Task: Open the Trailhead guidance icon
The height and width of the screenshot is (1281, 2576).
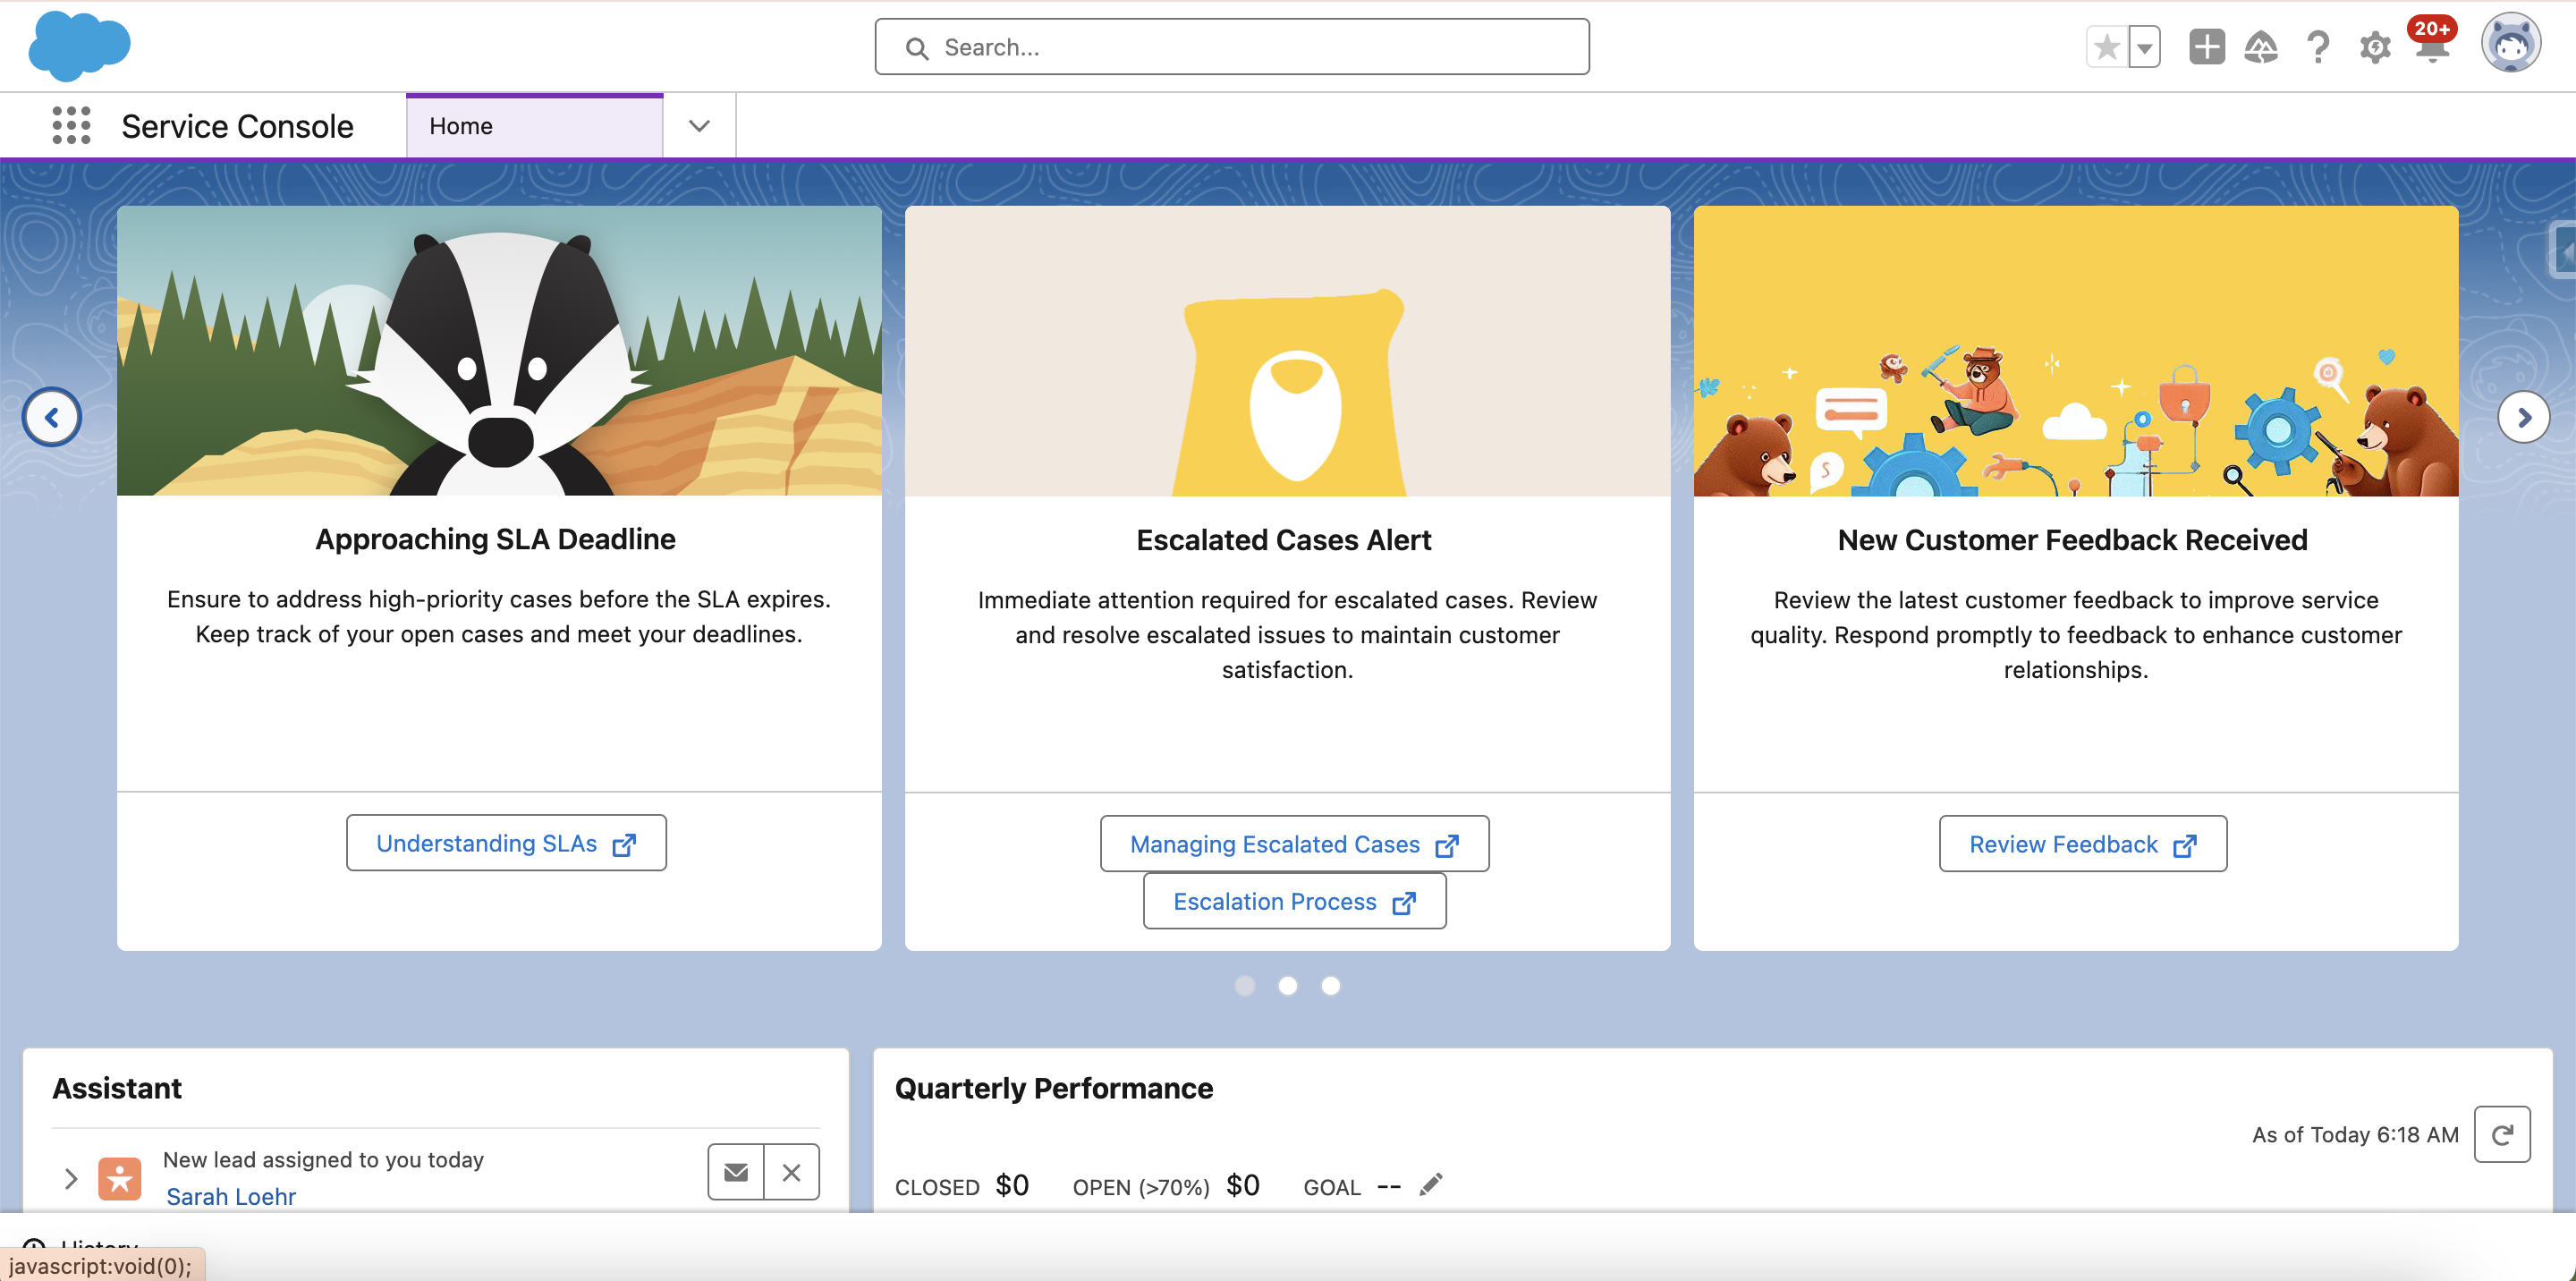Action: pos(2261,47)
